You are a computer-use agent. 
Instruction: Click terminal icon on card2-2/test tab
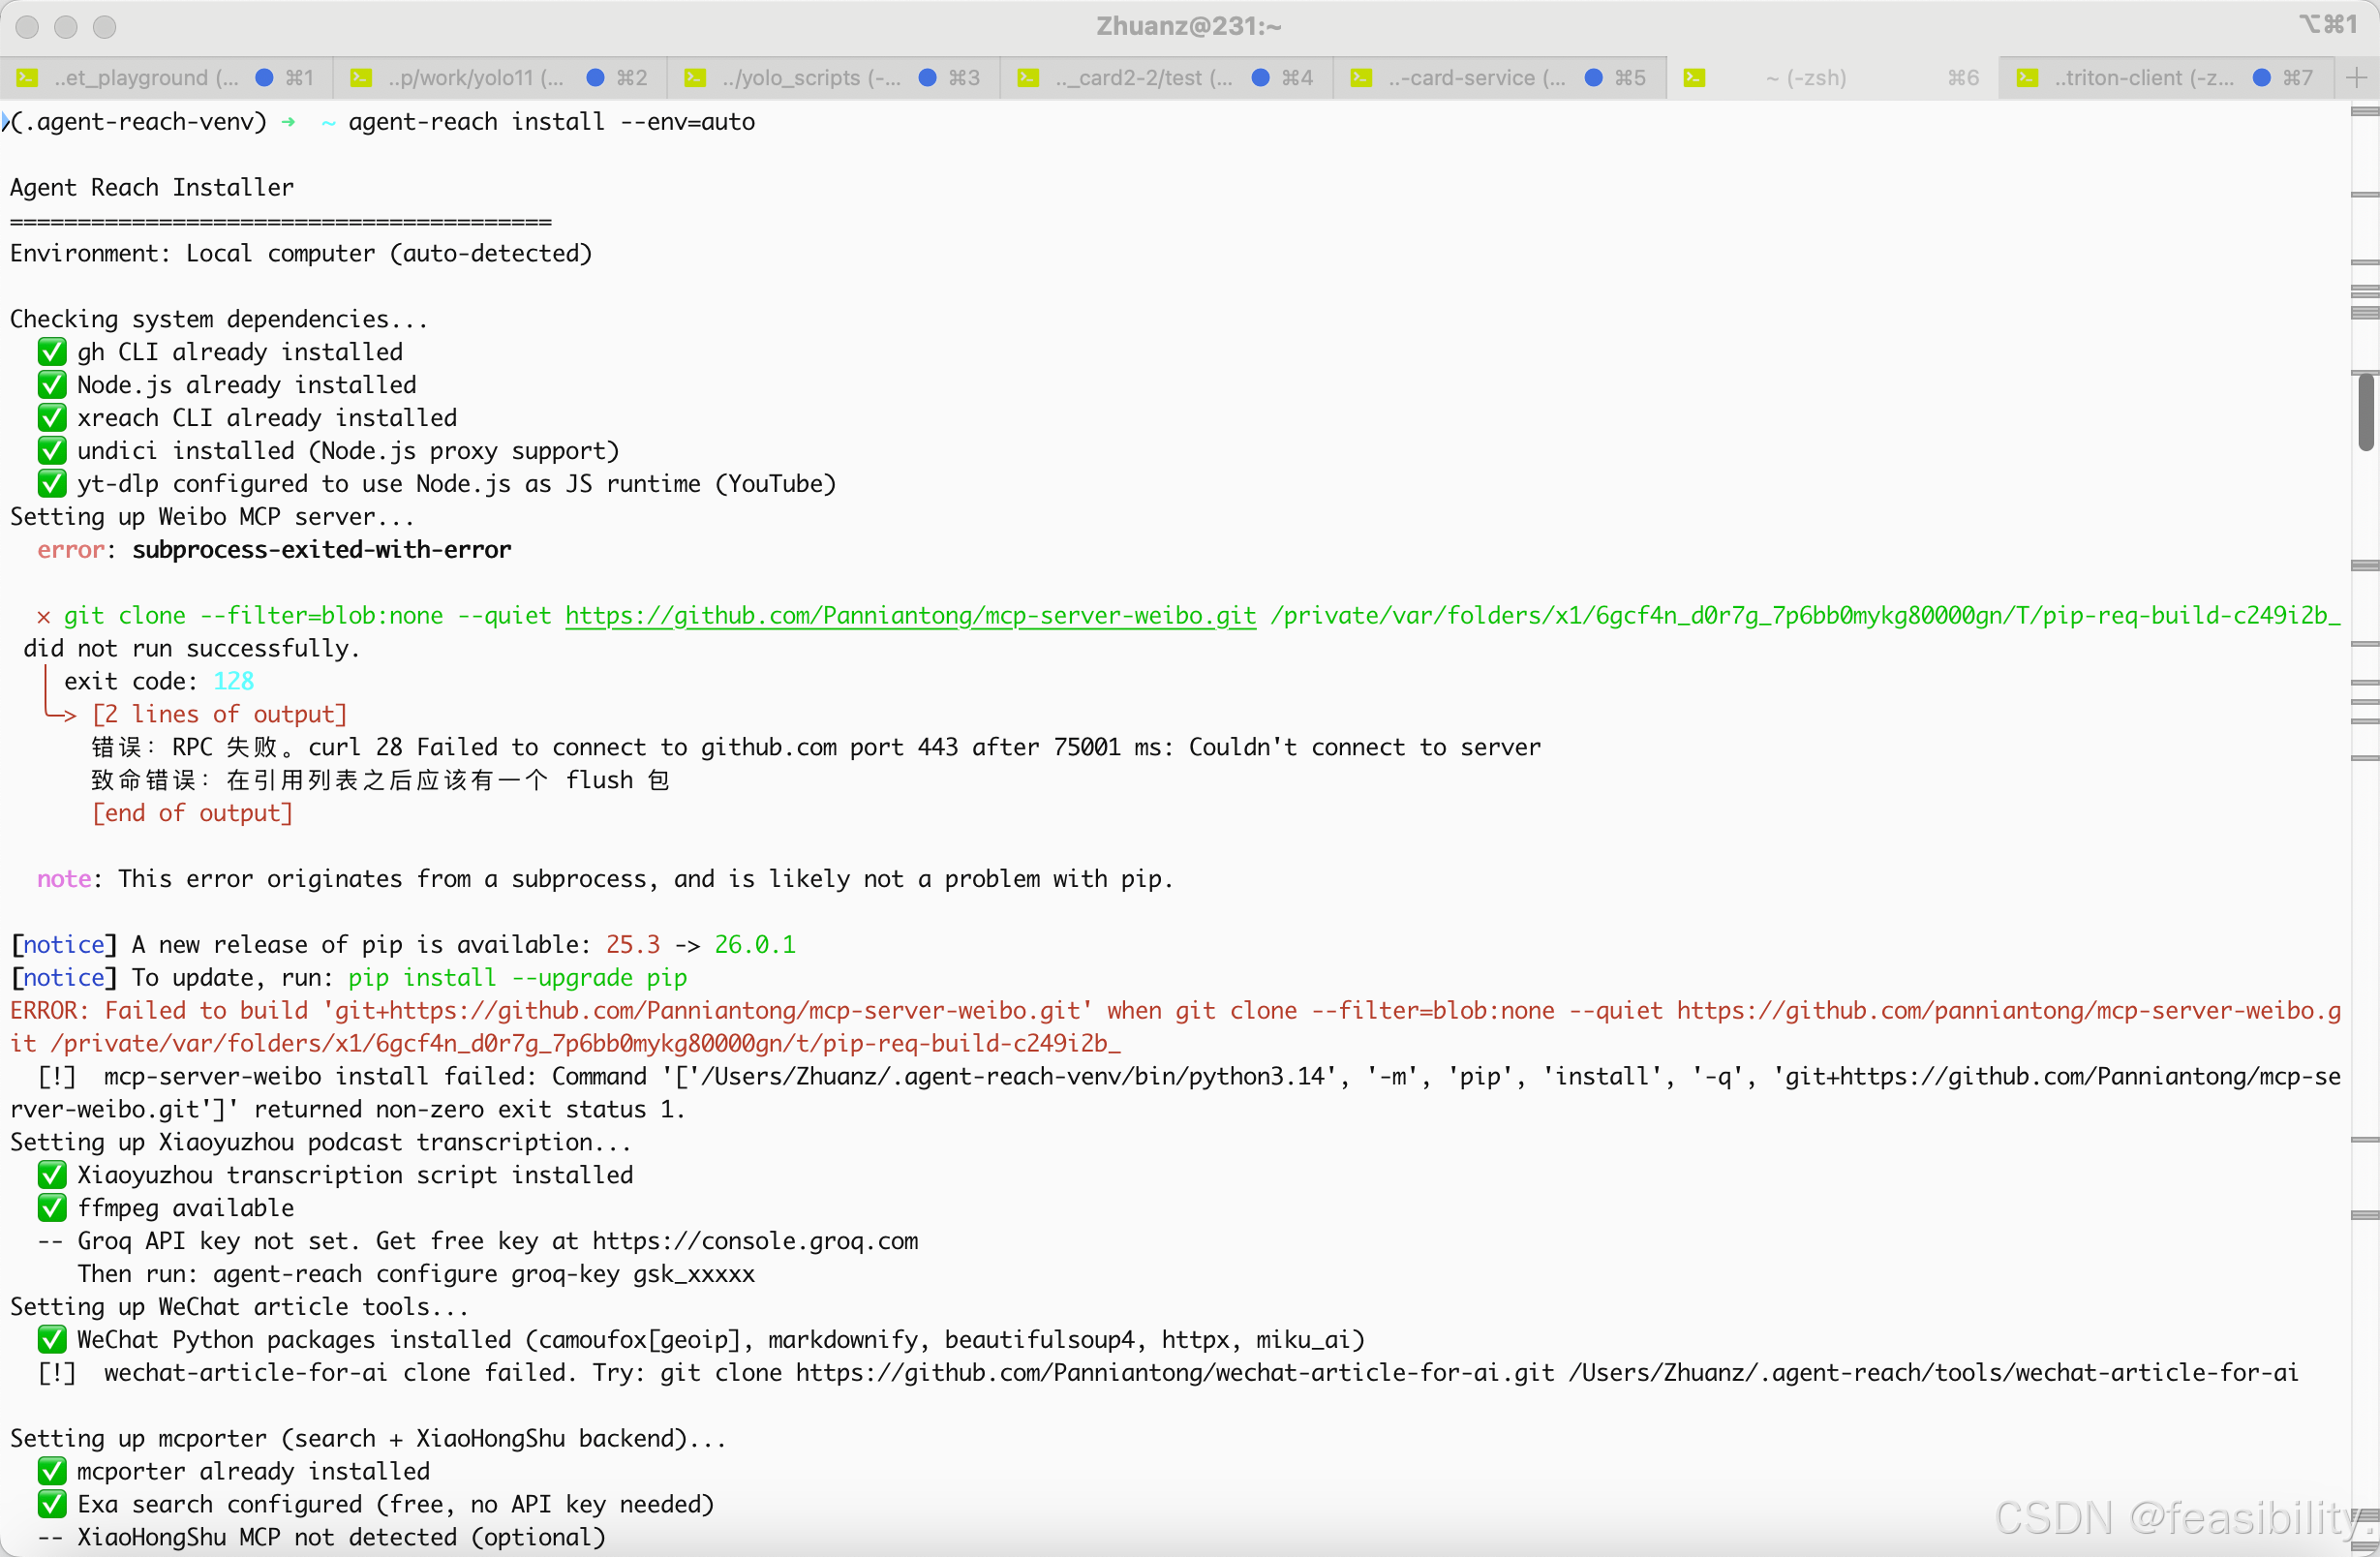pyautogui.click(x=1028, y=78)
